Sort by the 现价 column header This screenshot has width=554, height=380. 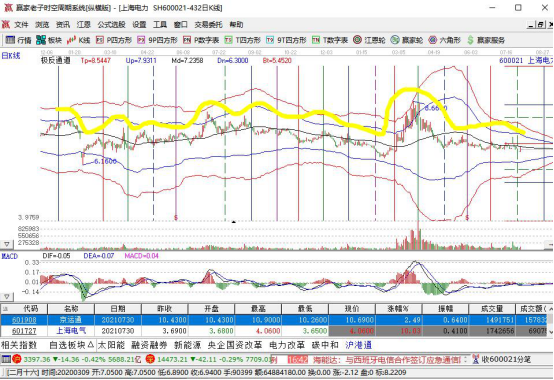click(x=352, y=309)
